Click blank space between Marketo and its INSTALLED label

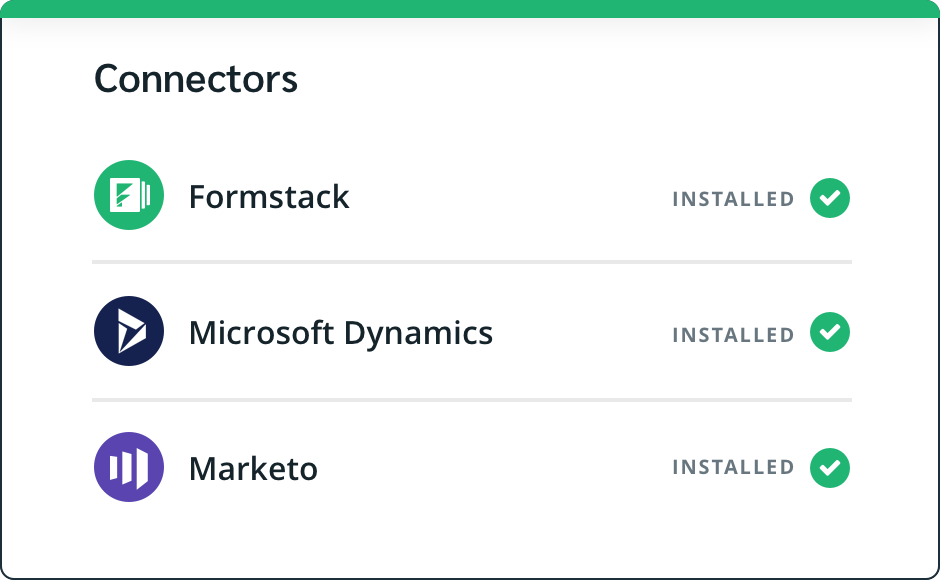point(495,468)
